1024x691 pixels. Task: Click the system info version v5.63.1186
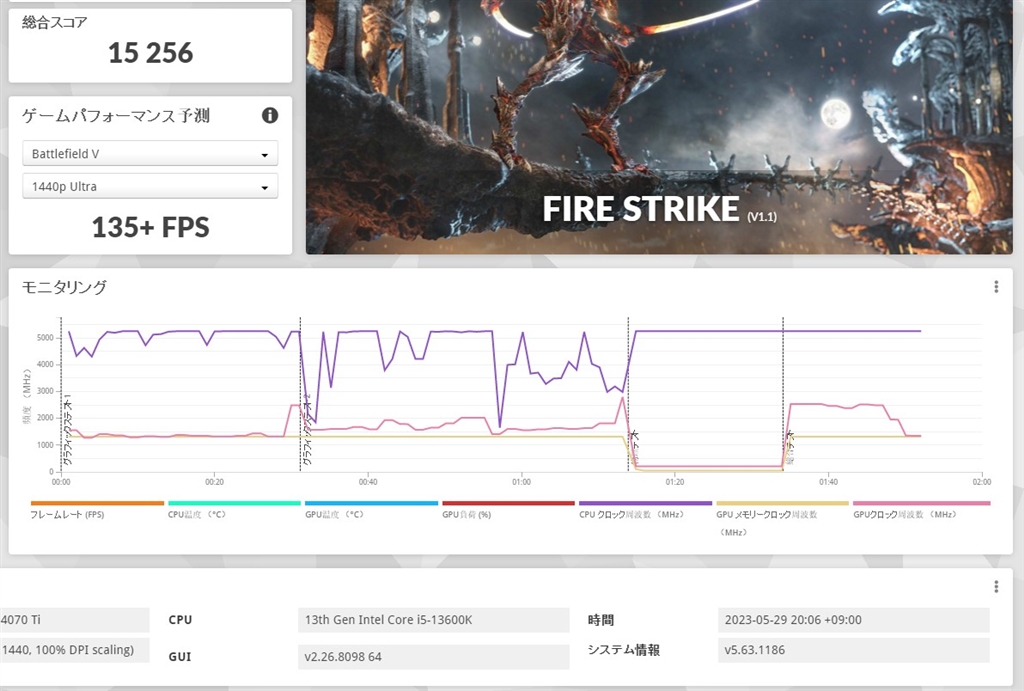[854, 650]
